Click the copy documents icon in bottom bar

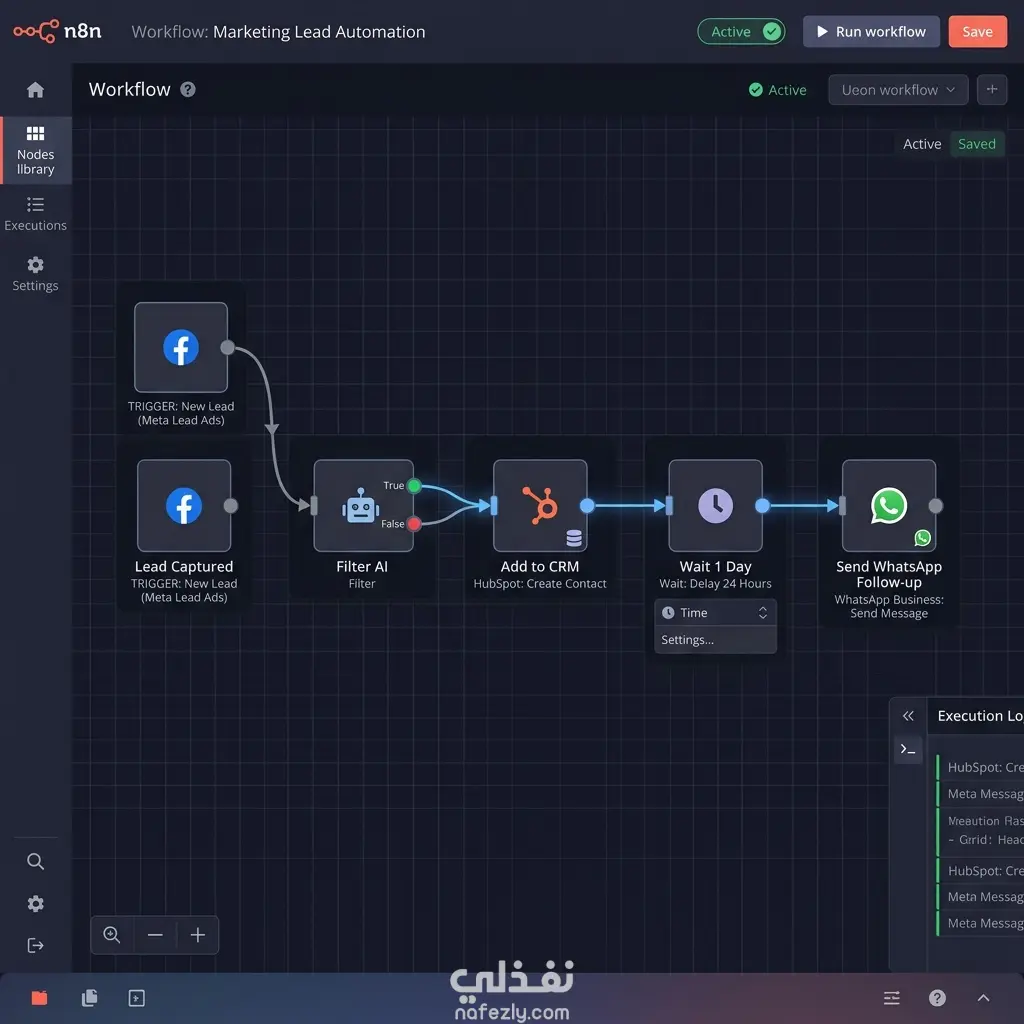click(89, 997)
